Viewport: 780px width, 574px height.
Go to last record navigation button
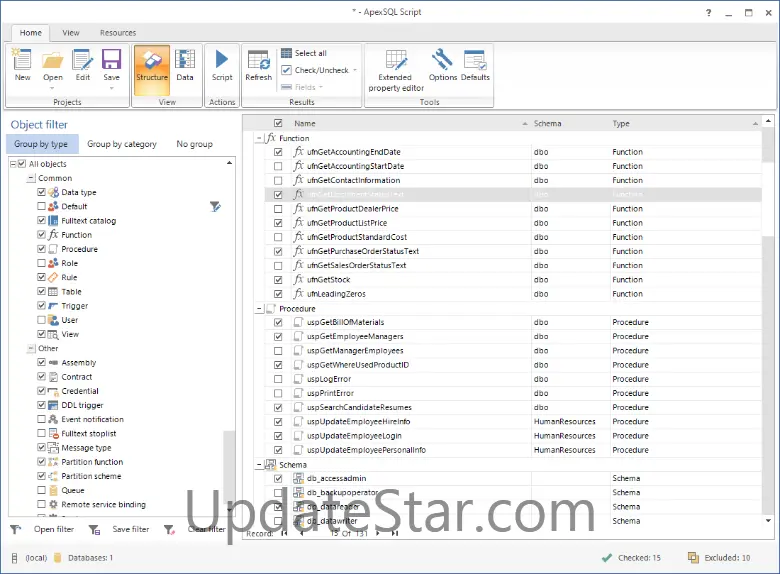pyautogui.click(x=394, y=533)
